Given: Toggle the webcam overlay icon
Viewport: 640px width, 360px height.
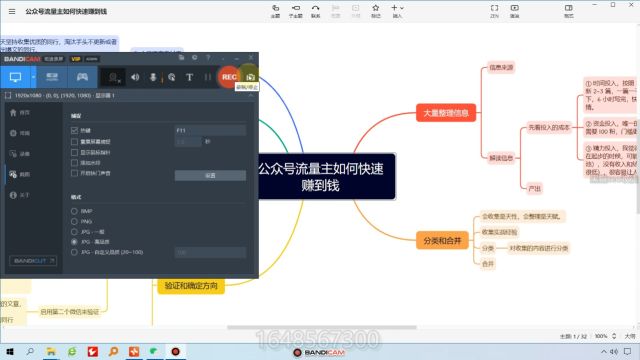Looking at the screenshot, I should click(x=113, y=77).
